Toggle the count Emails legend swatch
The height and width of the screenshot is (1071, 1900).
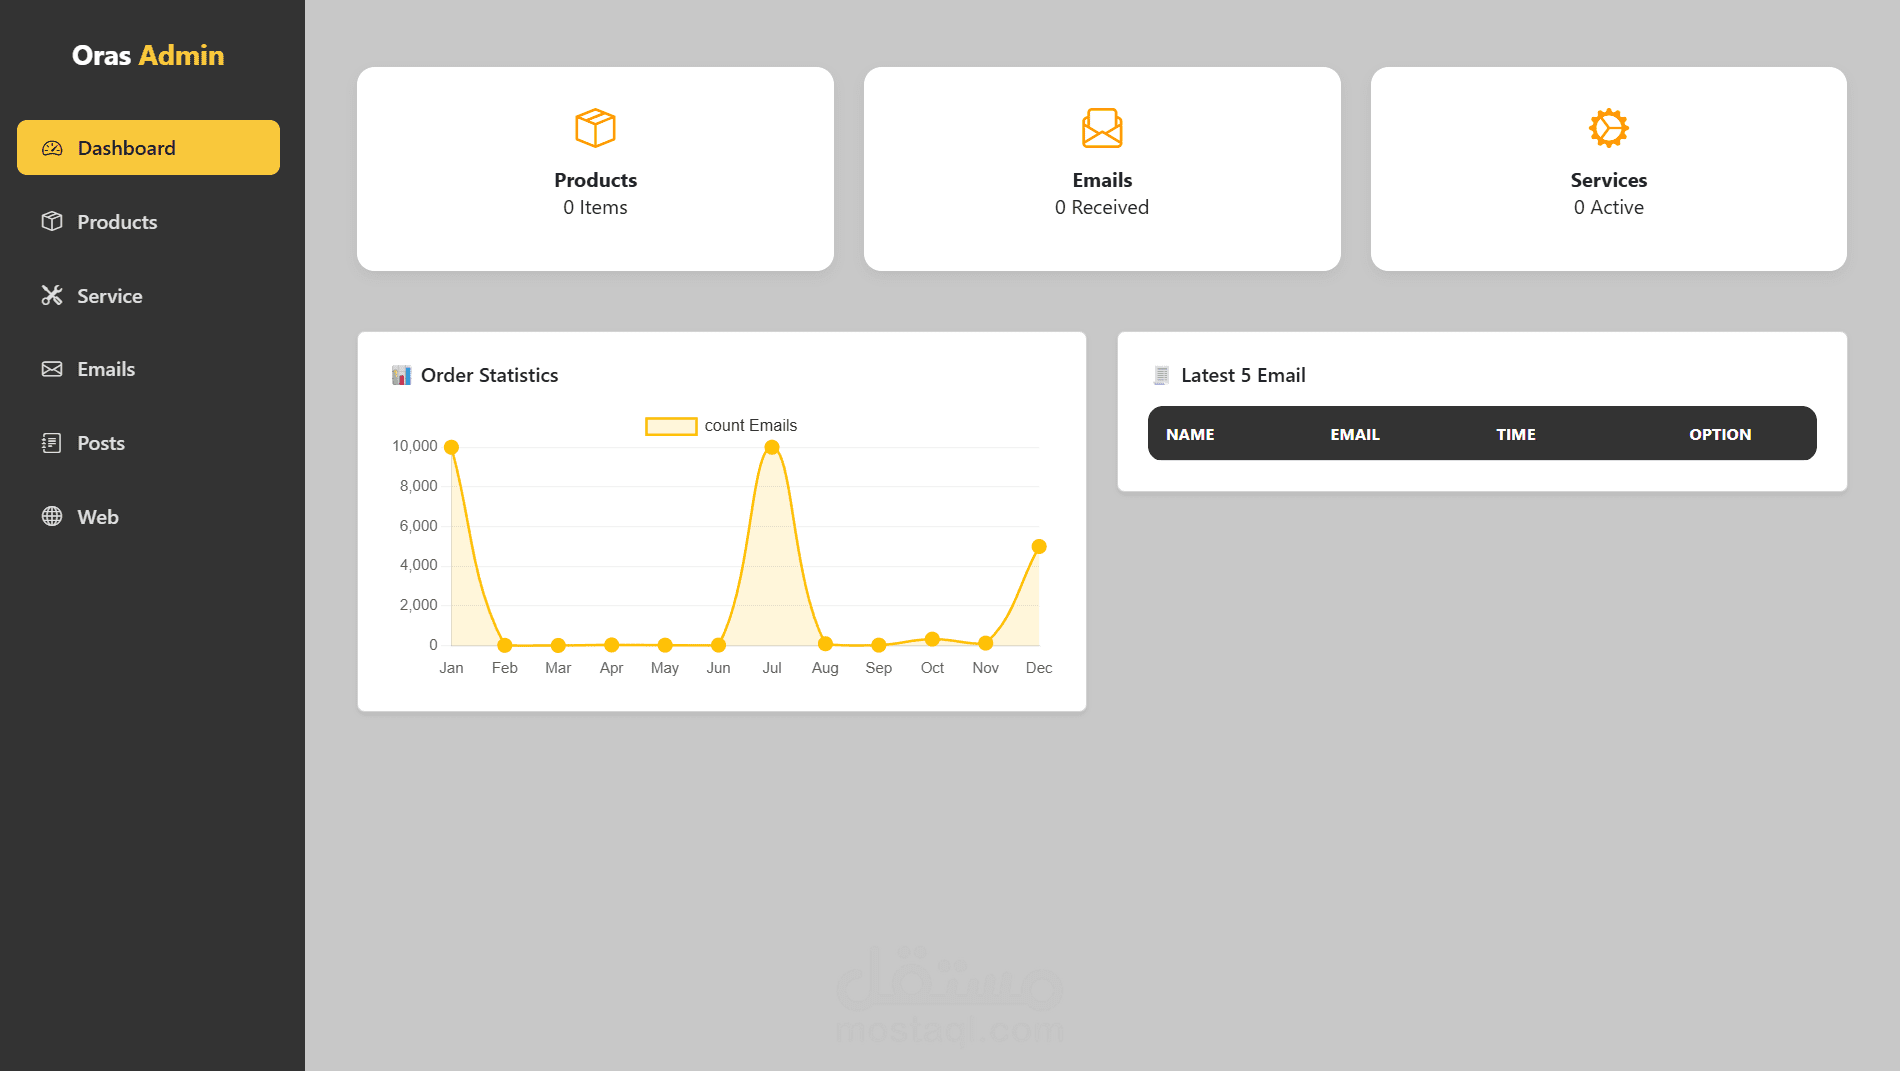[671, 426]
